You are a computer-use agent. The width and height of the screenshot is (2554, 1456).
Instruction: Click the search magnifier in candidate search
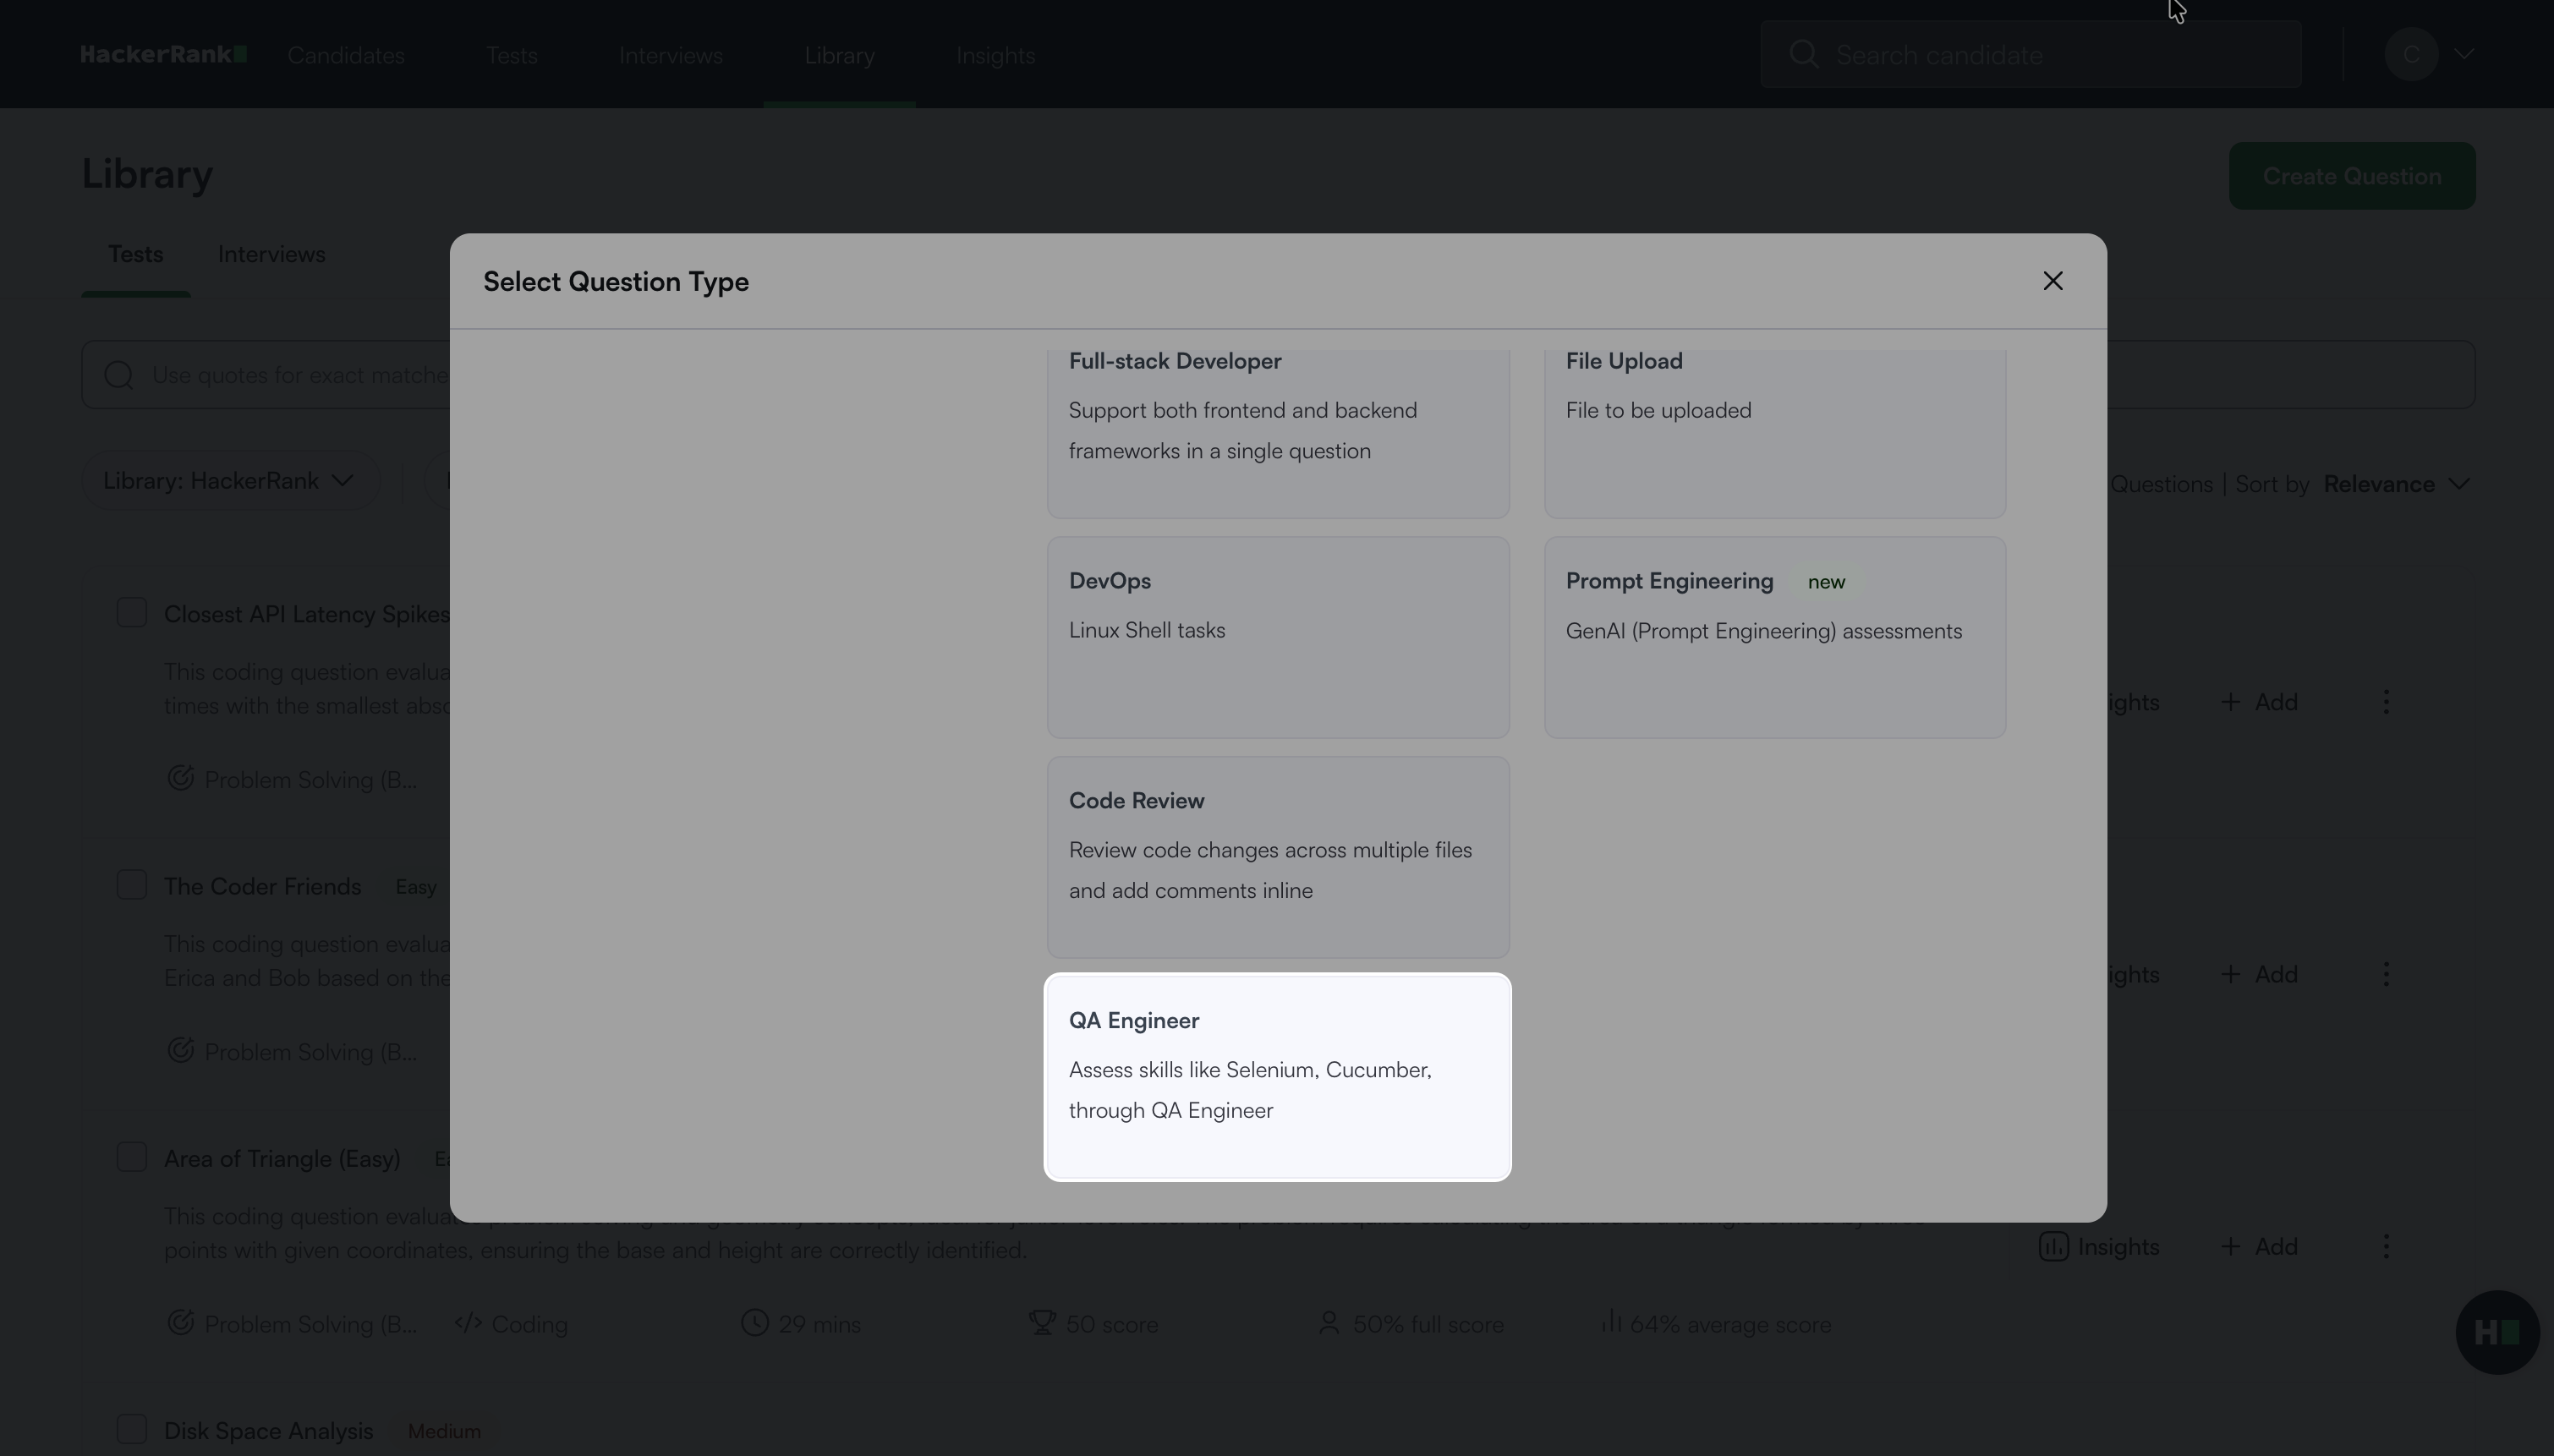coord(1803,54)
